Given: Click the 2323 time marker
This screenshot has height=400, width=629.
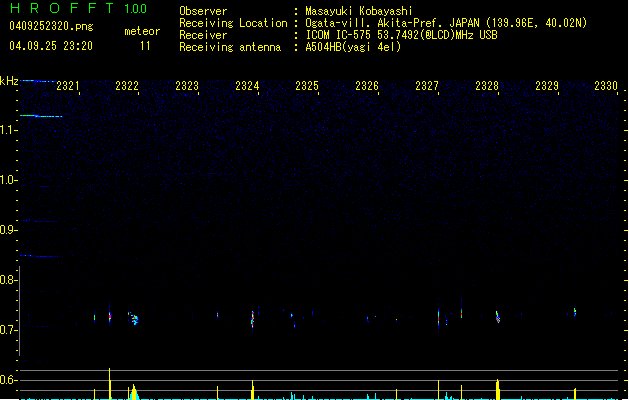Looking at the screenshot, I should (x=187, y=86).
